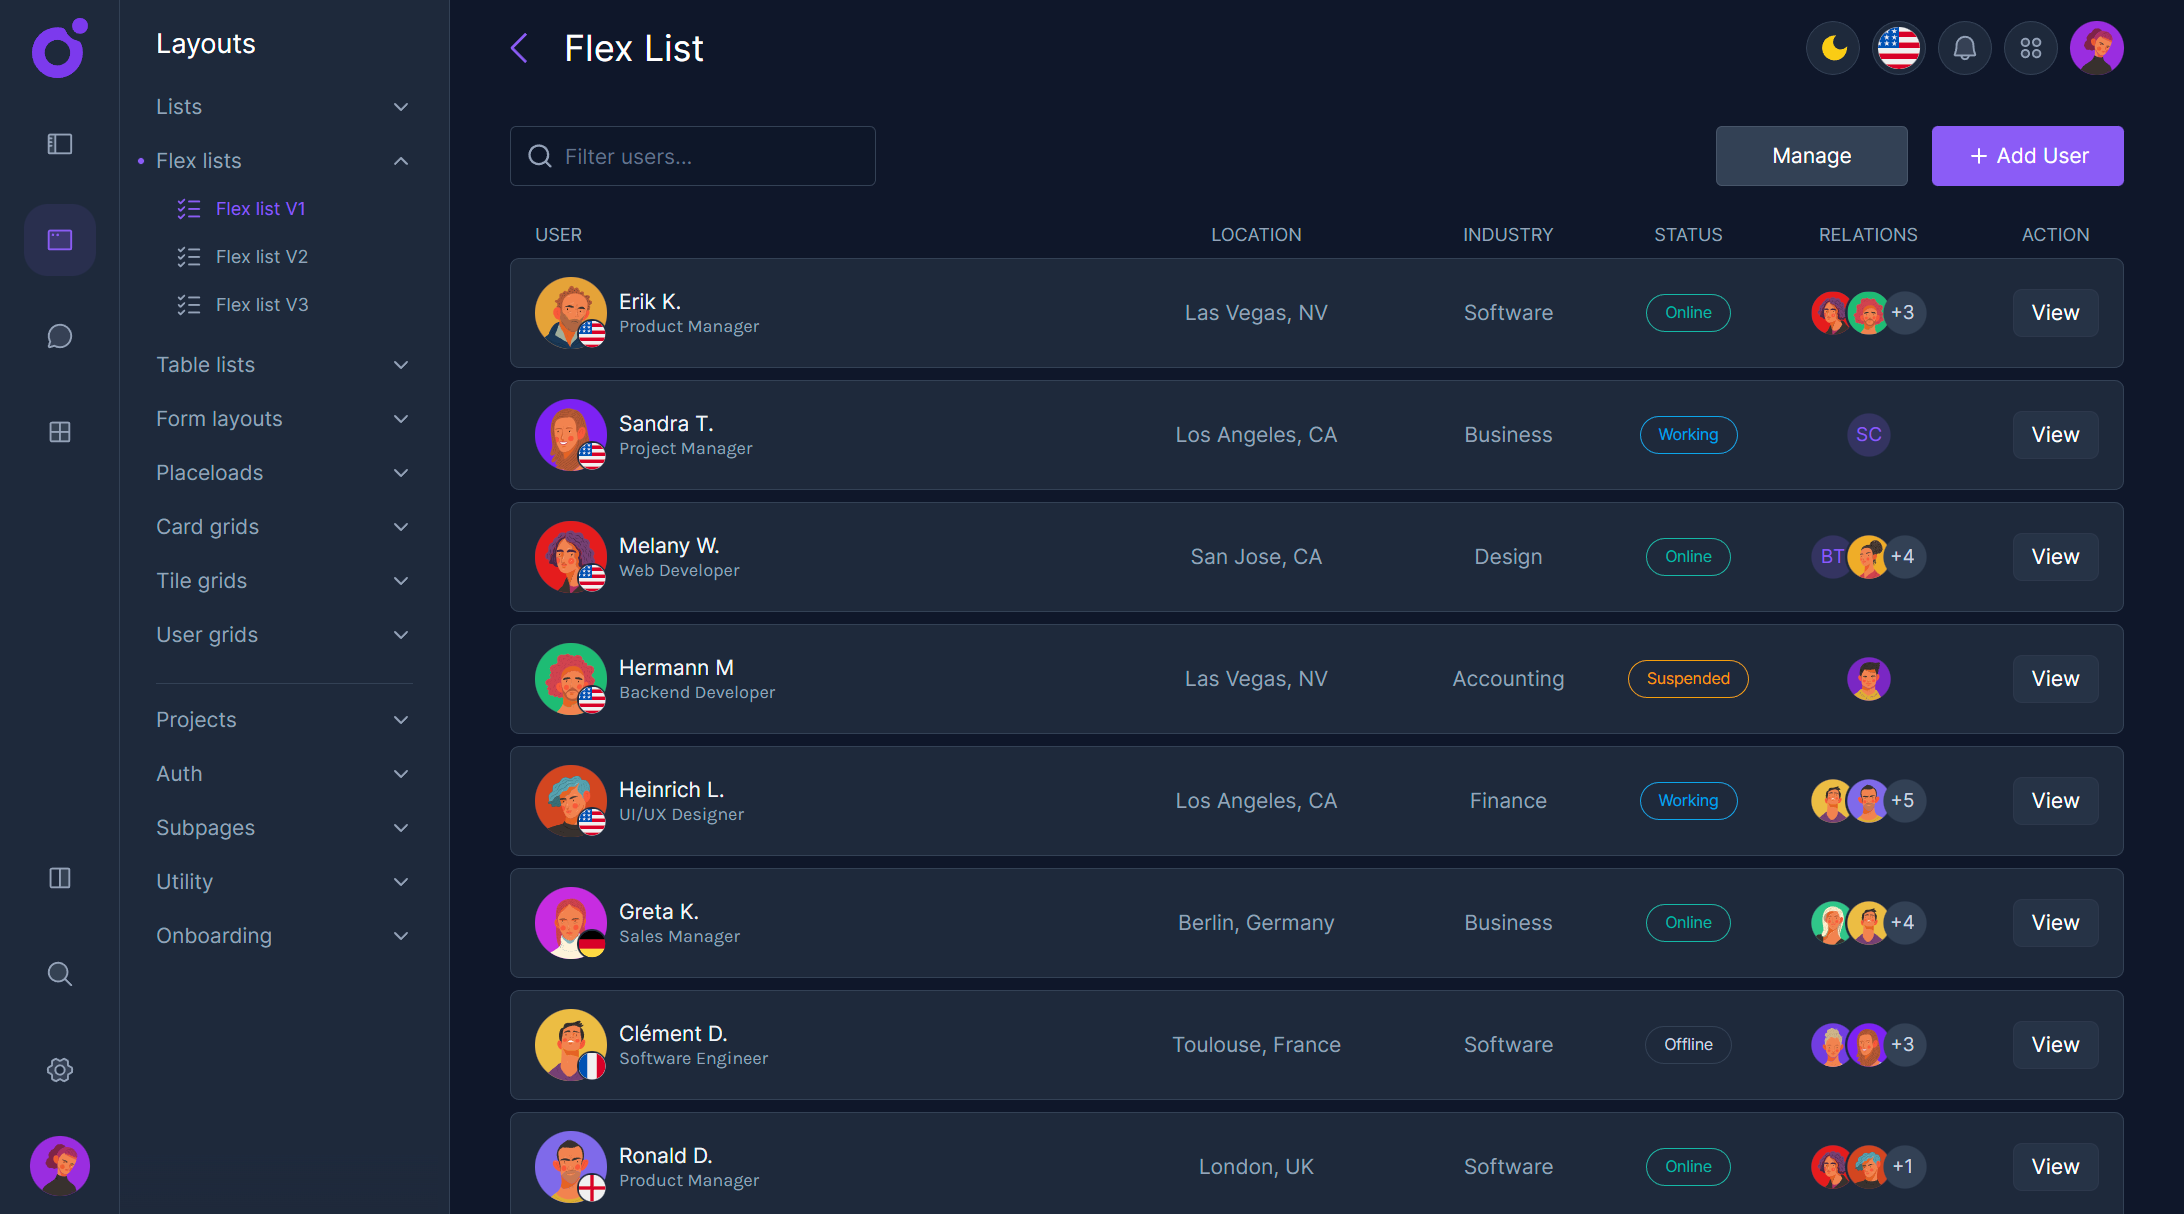2184x1214 pixels.
Task: Expand the Projects section
Action: click(400, 719)
